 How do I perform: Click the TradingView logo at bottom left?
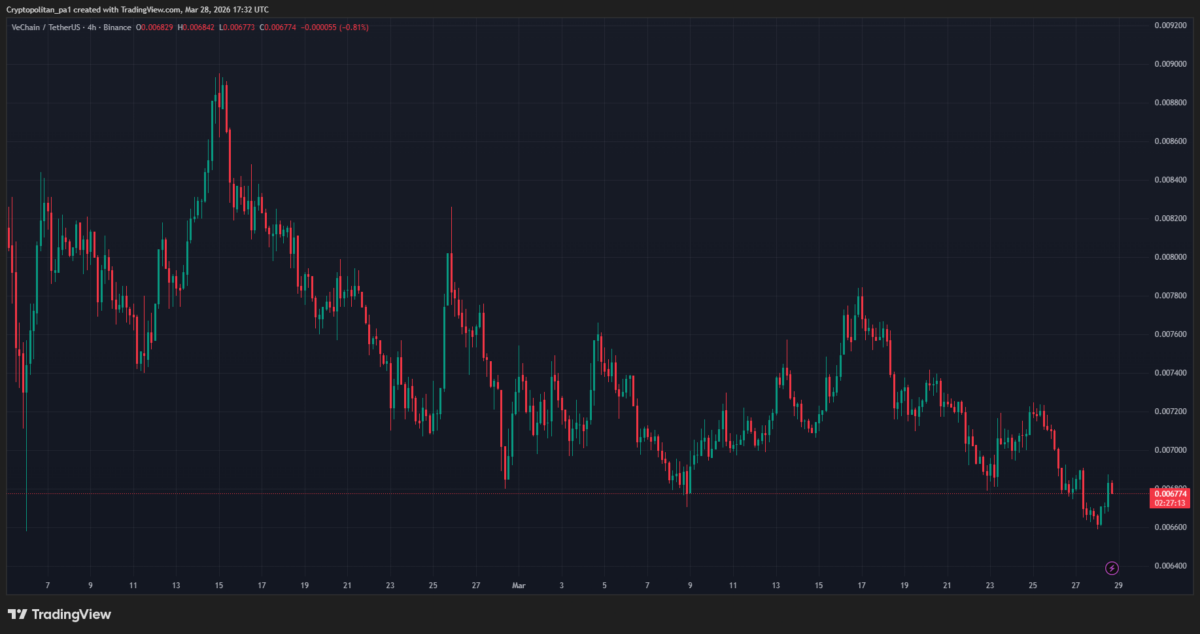click(60, 614)
